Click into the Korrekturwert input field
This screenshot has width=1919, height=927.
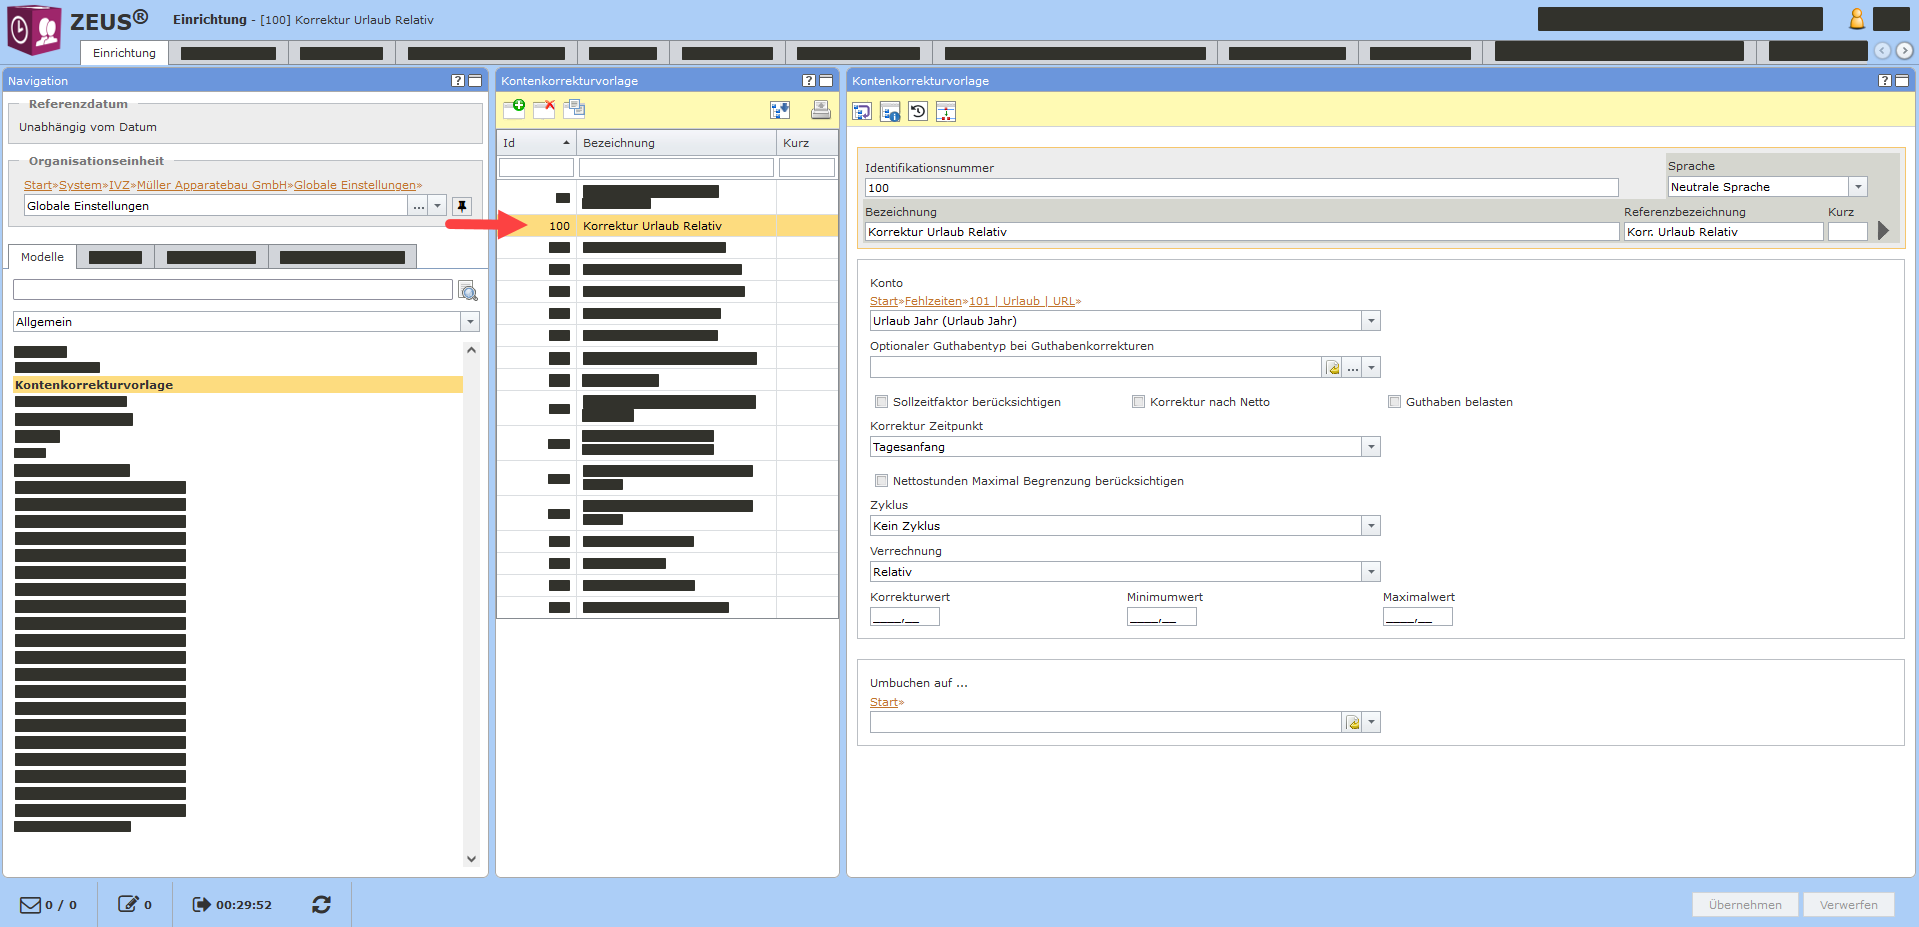tap(904, 617)
